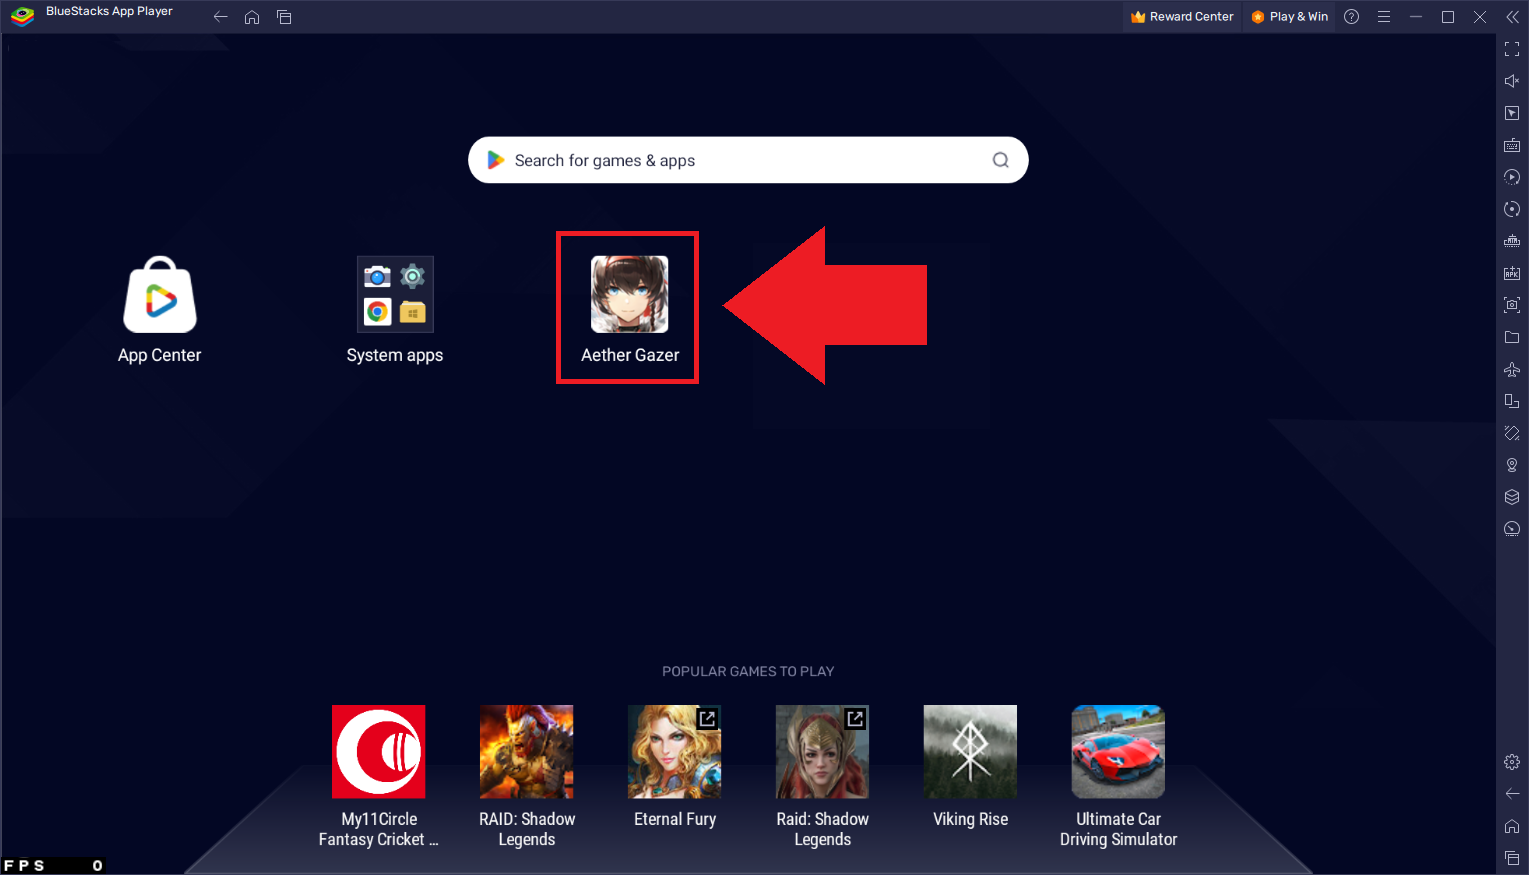Mute volume in the sidebar

pyautogui.click(x=1512, y=81)
